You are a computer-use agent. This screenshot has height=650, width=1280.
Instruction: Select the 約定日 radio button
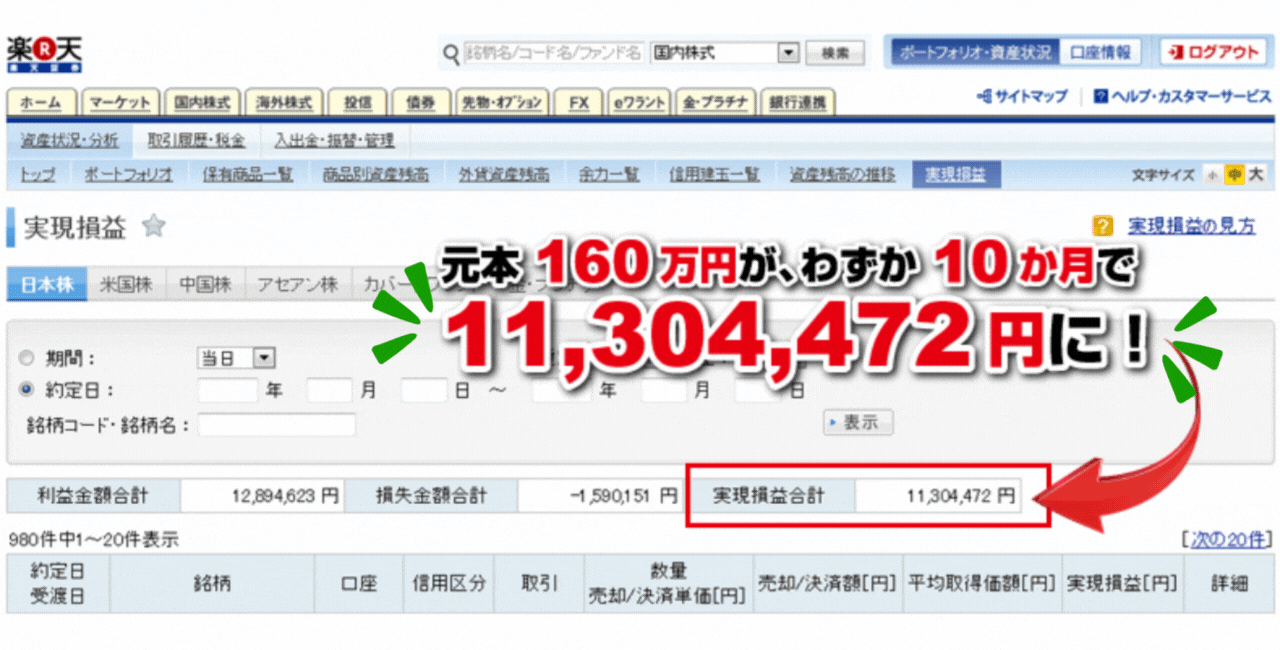point(27,390)
